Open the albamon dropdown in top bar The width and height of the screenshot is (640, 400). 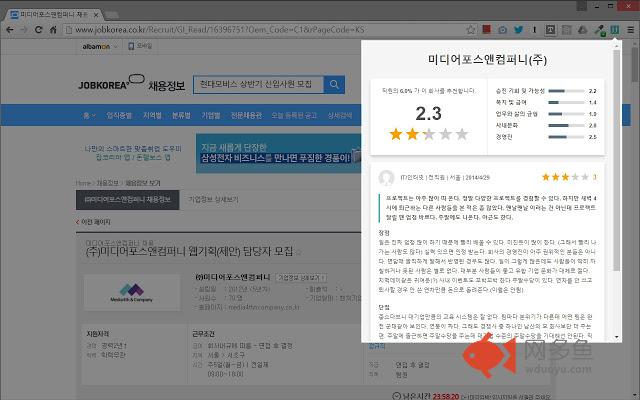pos(100,47)
